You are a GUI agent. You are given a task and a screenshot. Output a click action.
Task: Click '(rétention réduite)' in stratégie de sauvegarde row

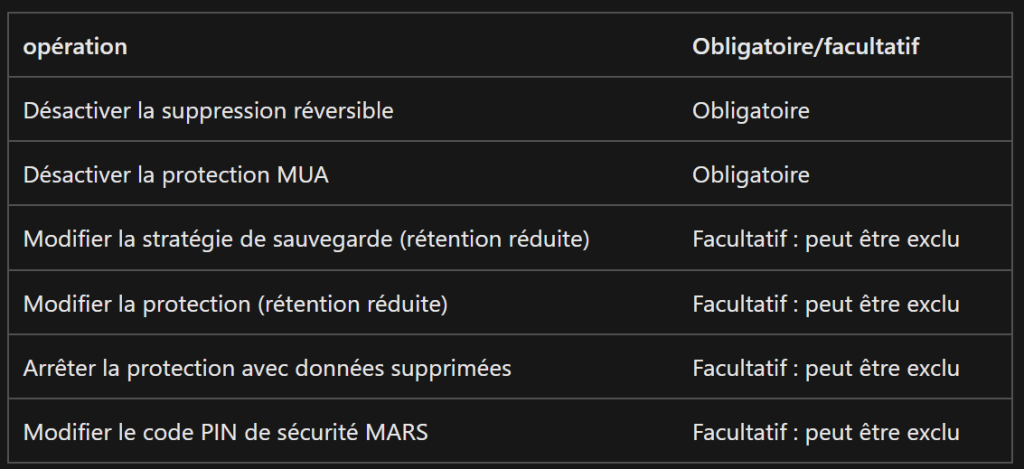click(x=494, y=239)
